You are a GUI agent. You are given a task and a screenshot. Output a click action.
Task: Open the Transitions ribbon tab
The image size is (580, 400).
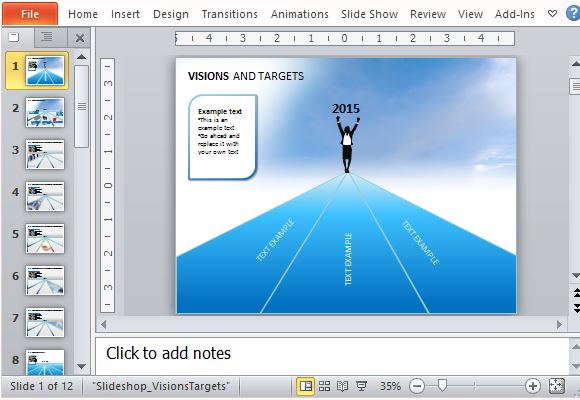pyautogui.click(x=230, y=14)
